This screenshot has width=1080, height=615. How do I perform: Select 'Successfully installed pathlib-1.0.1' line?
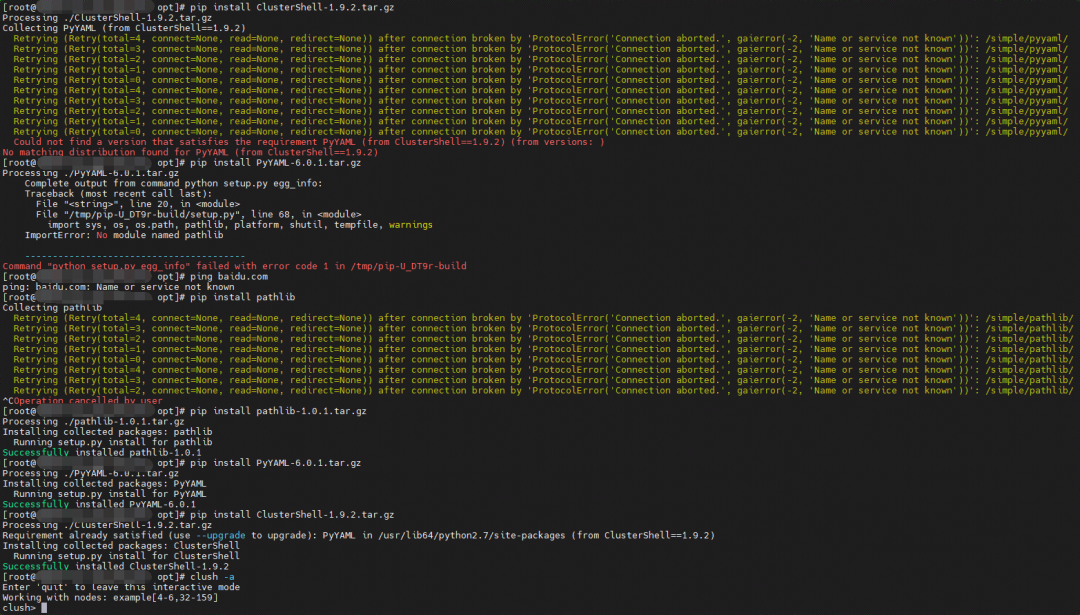[x=102, y=452]
